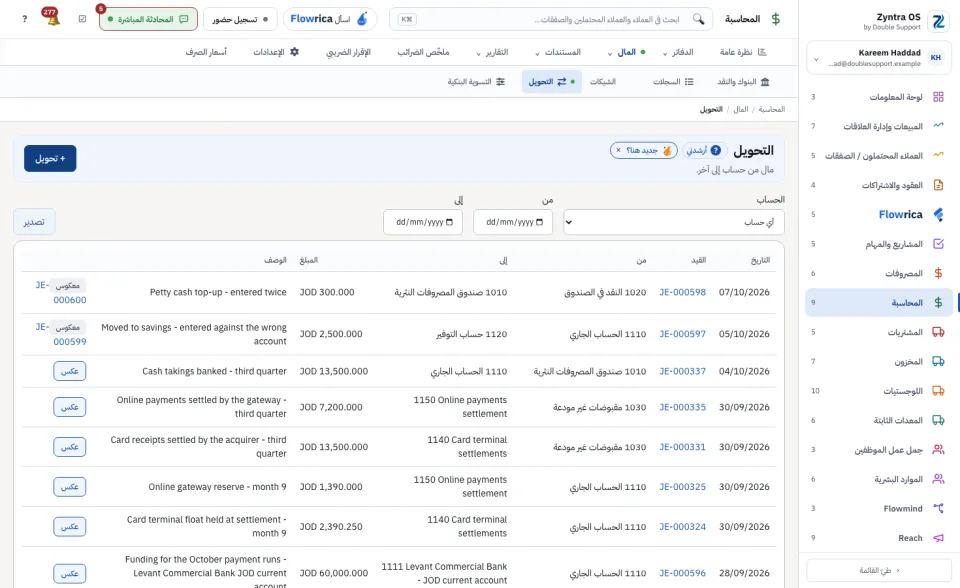
Task: Reverse the JE-000596 transfer
Action: pos(69,573)
